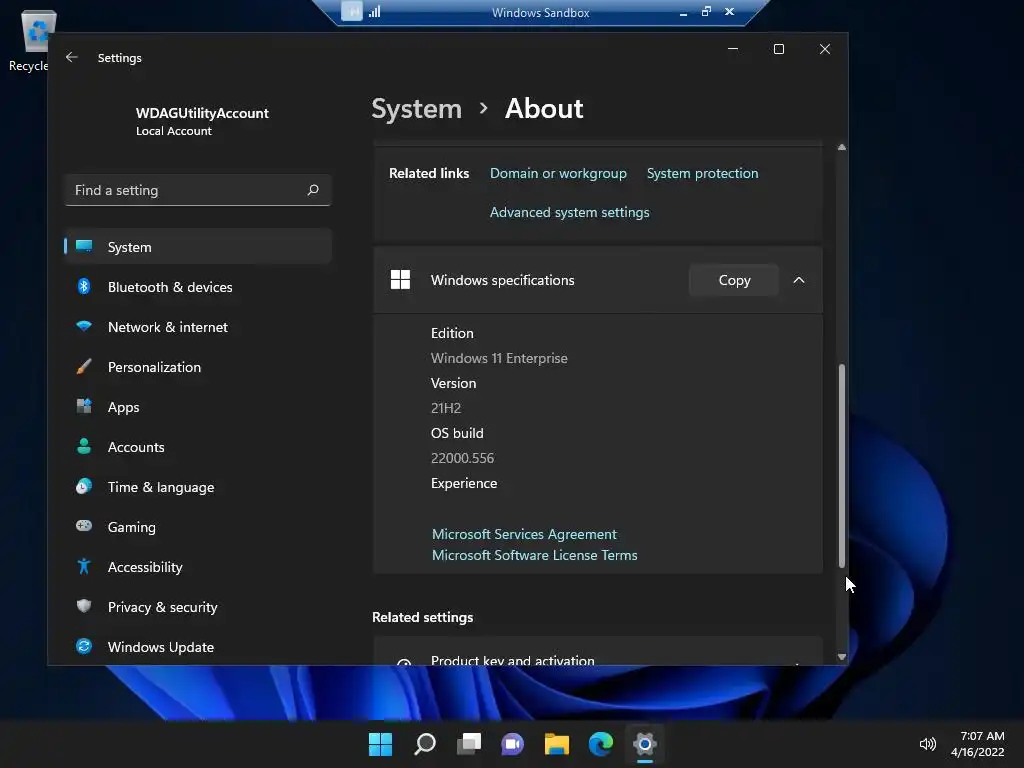
Task: Open Task View from taskbar
Action: pyautogui.click(x=469, y=744)
